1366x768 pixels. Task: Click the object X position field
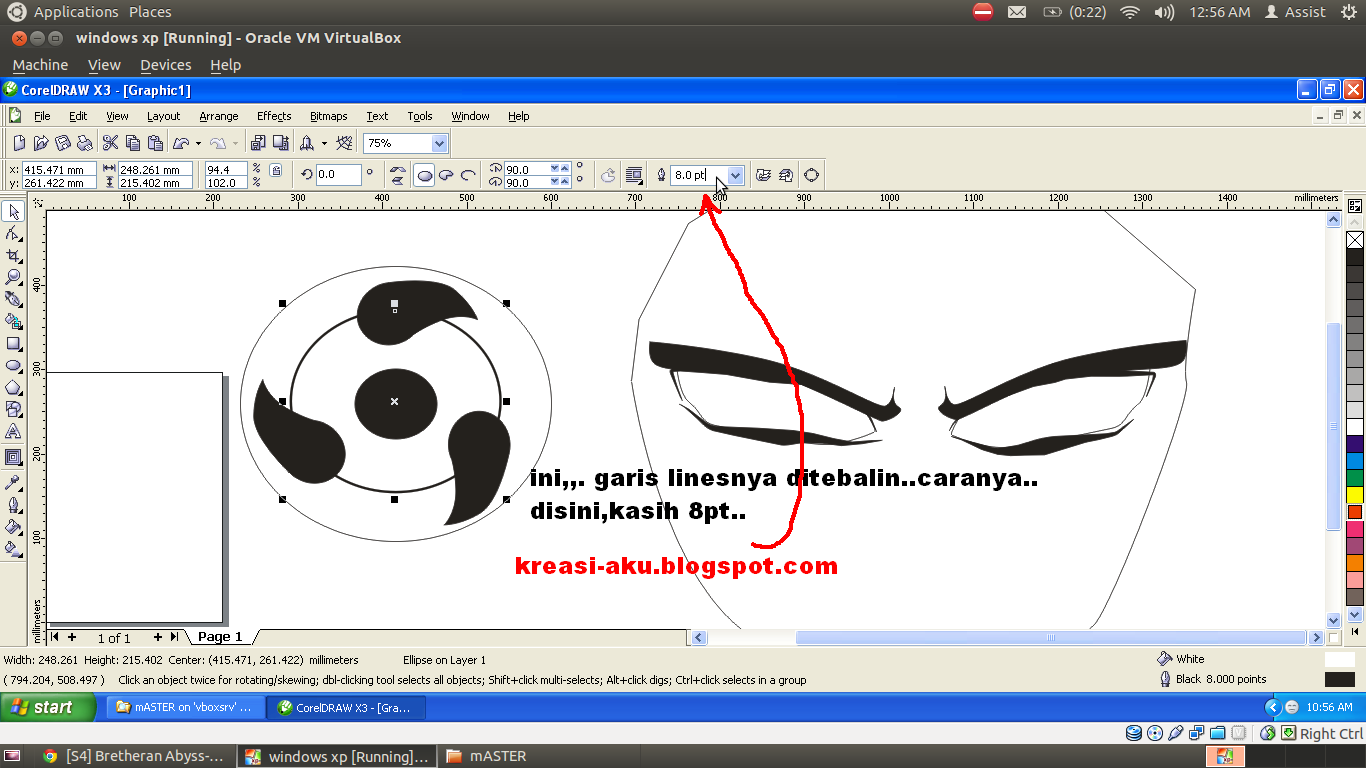[x=59, y=170]
